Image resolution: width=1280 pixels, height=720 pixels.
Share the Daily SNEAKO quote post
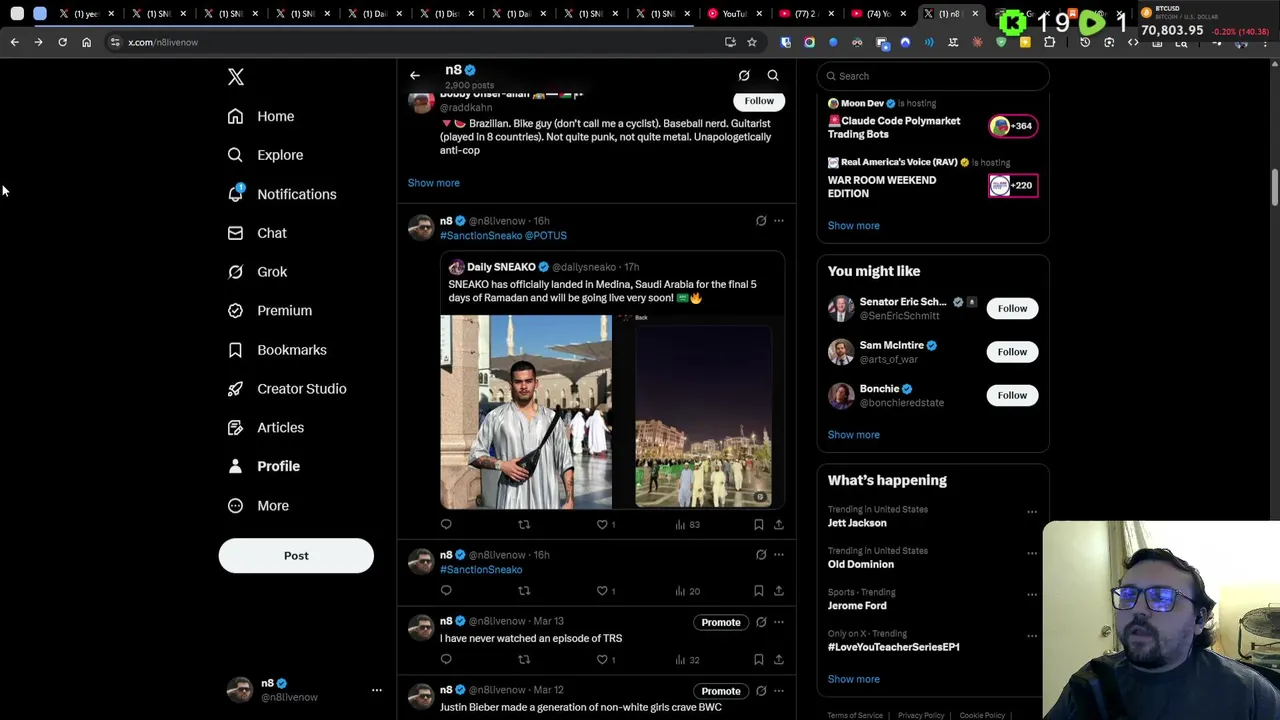pyautogui.click(x=779, y=524)
